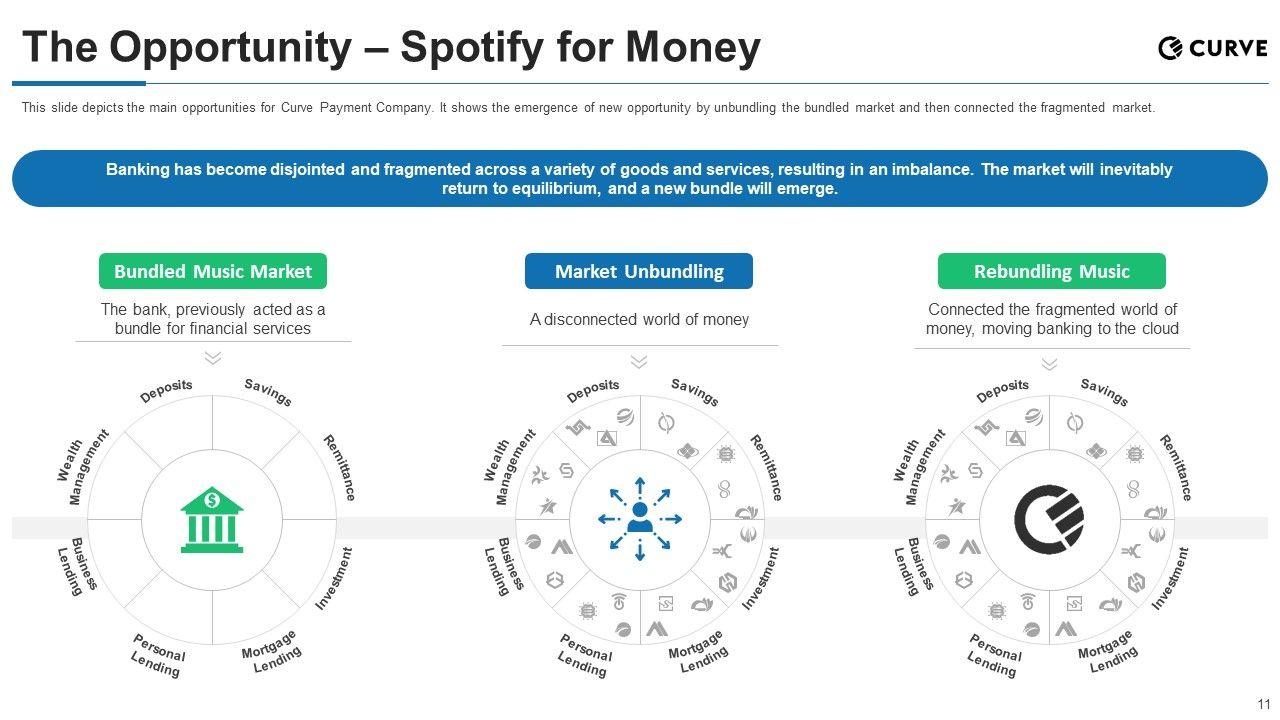Click Wealth Management label on middle wheel

coord(509,468)
